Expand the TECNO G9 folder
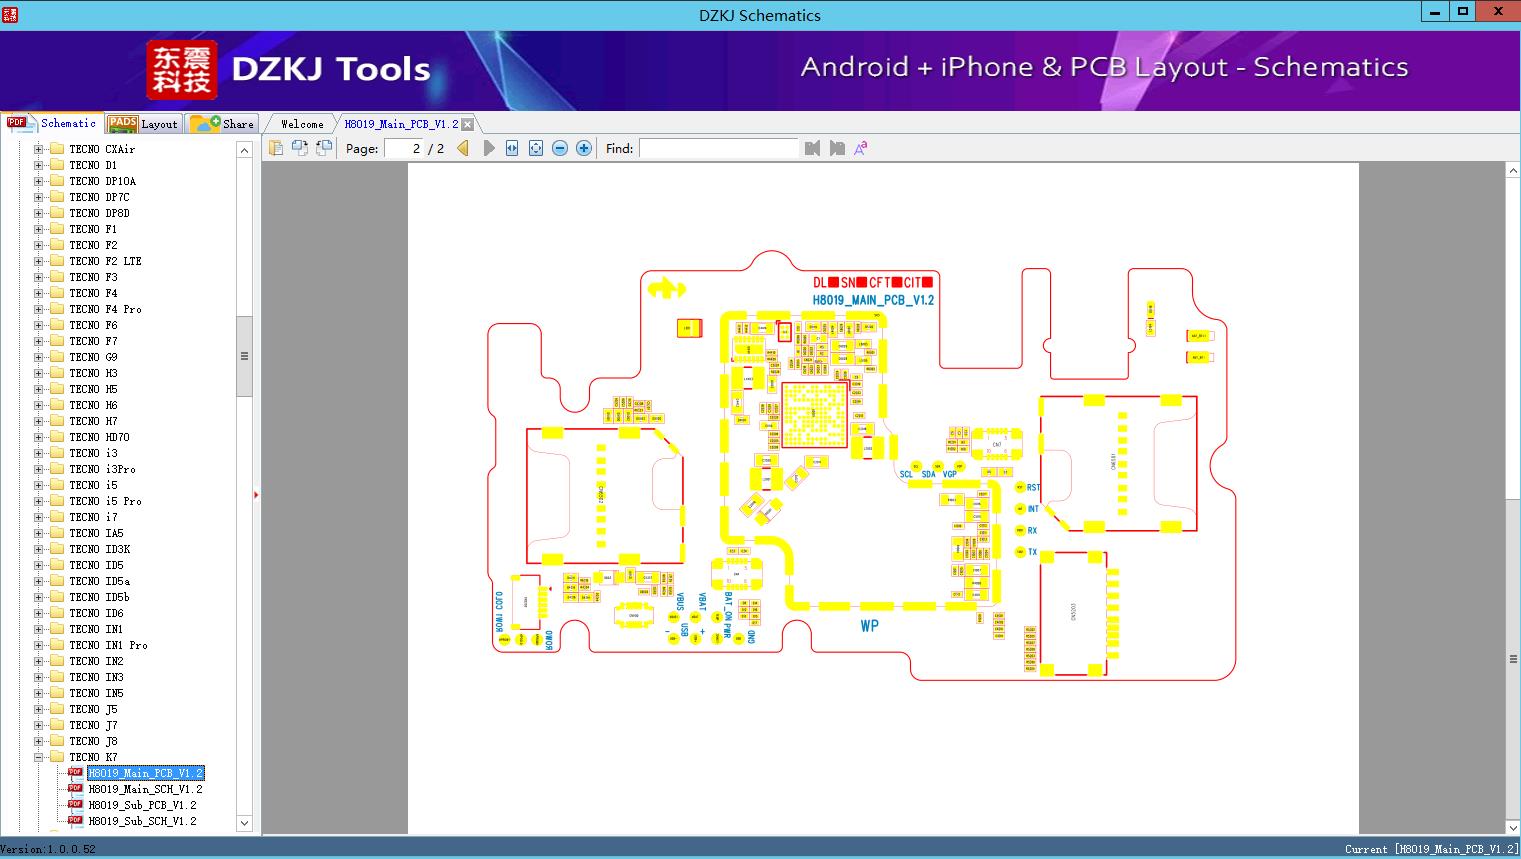The image size is (1521, 859). point(38,357)
